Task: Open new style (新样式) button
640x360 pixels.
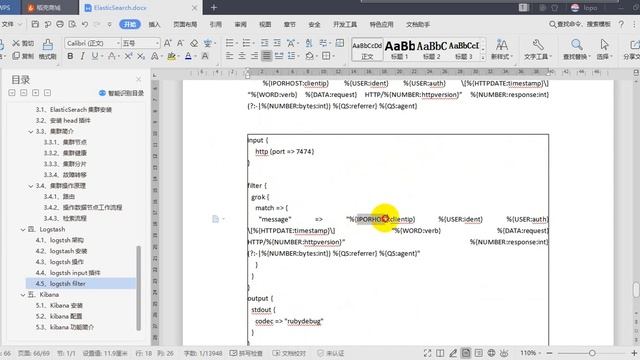Action: tap(502, 49)
